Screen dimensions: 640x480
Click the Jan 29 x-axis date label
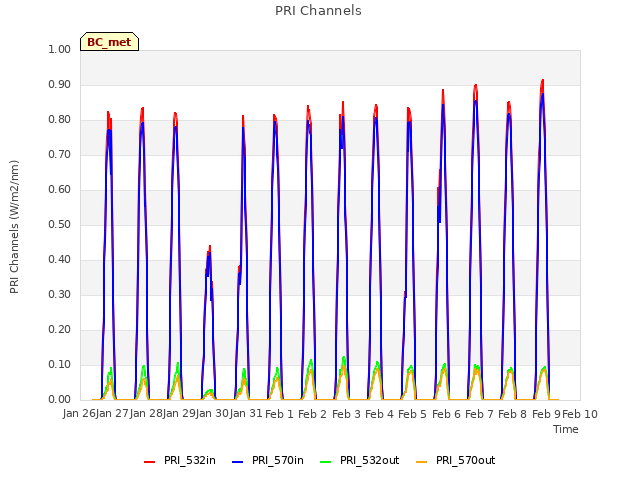pyautogui.click(x=179, y=414)
